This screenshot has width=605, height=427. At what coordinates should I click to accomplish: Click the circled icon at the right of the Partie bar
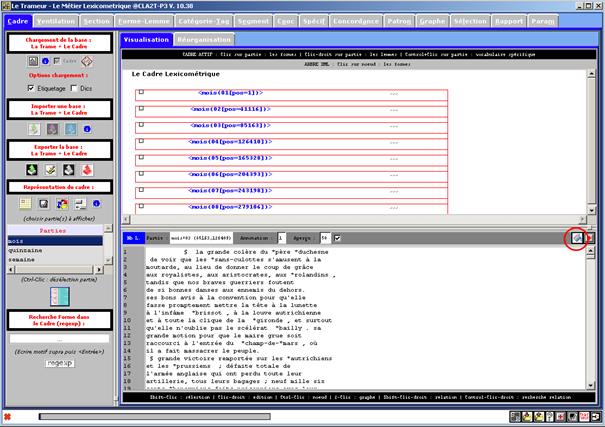coord(577,238)
